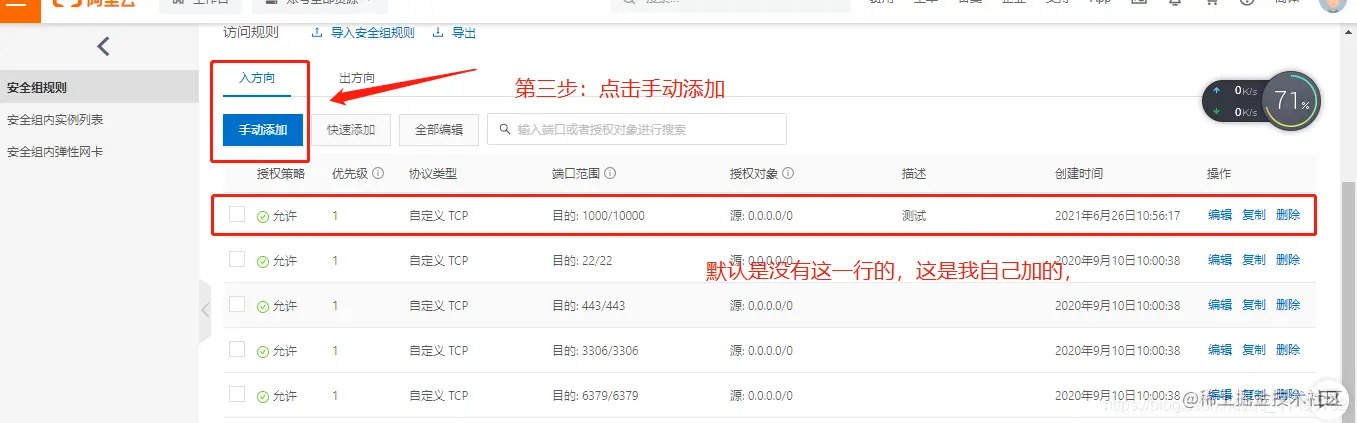Click the 目的: 1000/10000 port cell
The height and width of the screenshot is (423, 1357).
click(598, 215)
